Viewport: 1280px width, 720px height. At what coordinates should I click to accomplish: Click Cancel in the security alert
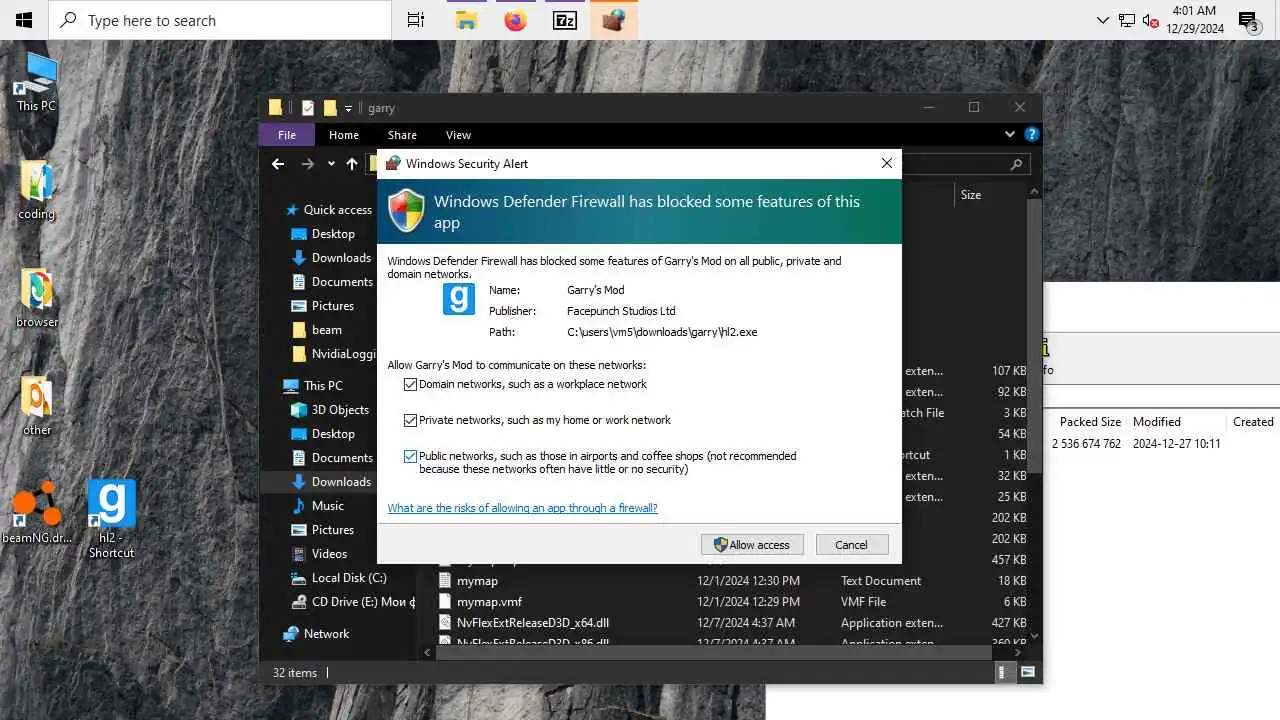pyautogui.click(x=852, y=545)
